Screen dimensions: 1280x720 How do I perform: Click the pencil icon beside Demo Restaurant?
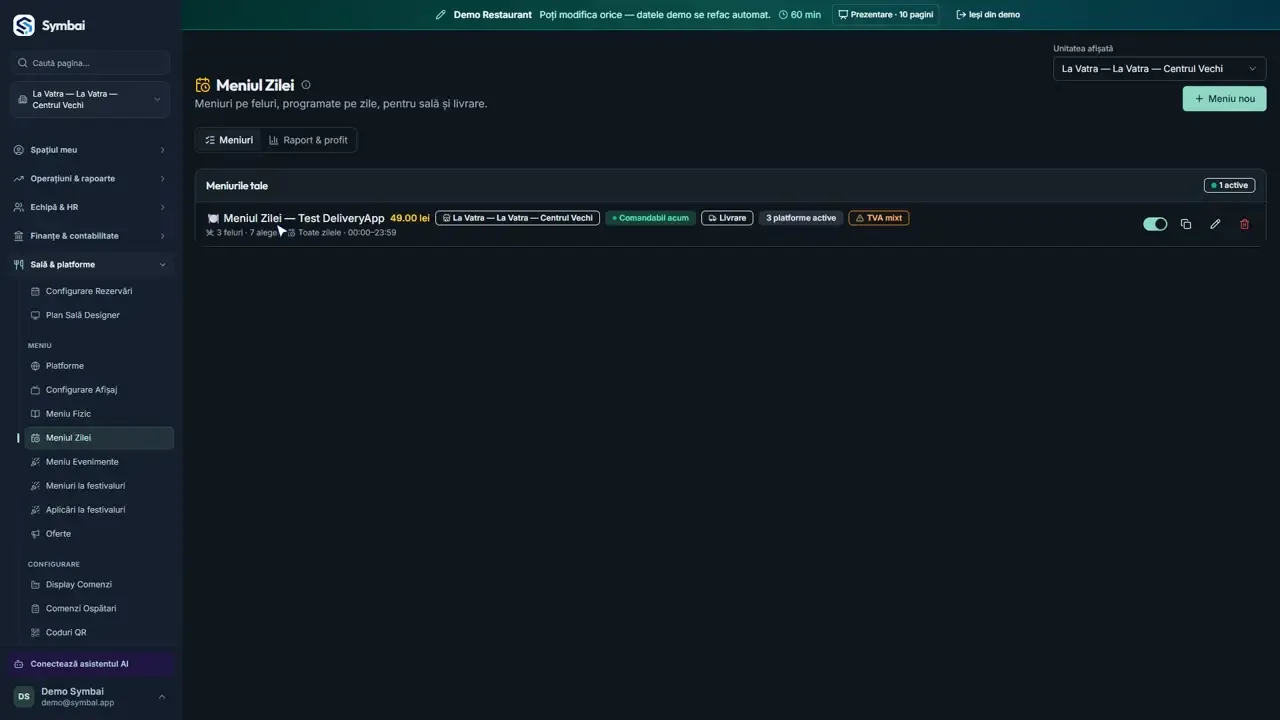(x=440, y=15)
